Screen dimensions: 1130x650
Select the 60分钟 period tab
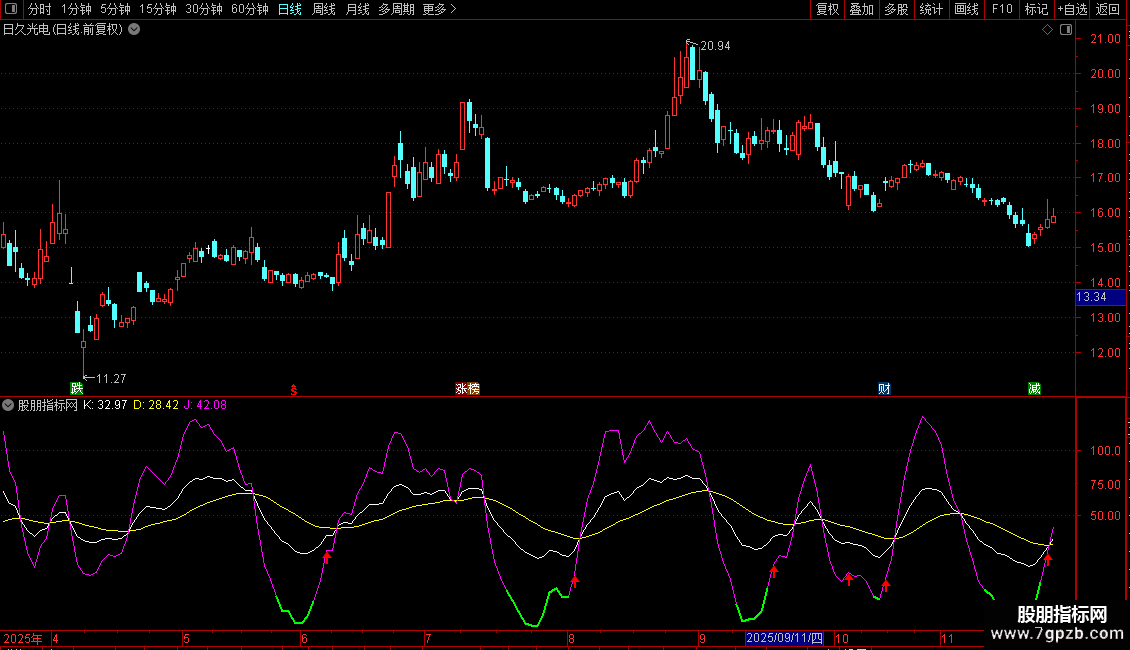[x=249, y=9]
